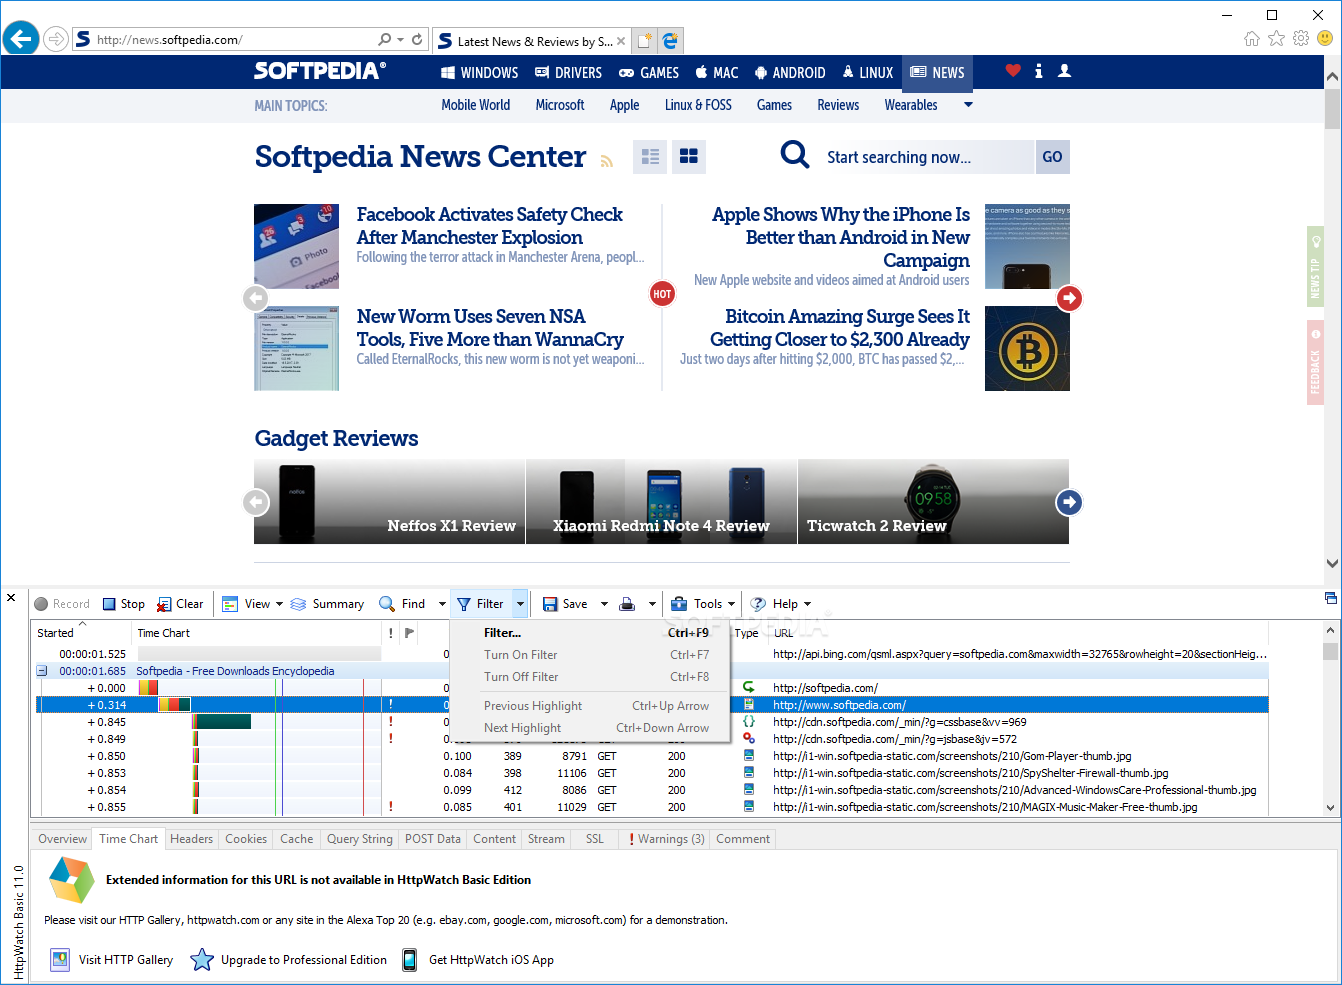Collapse the Softpedia page group row
Screen dimensions: 1342x985
(x=42, y=671)
